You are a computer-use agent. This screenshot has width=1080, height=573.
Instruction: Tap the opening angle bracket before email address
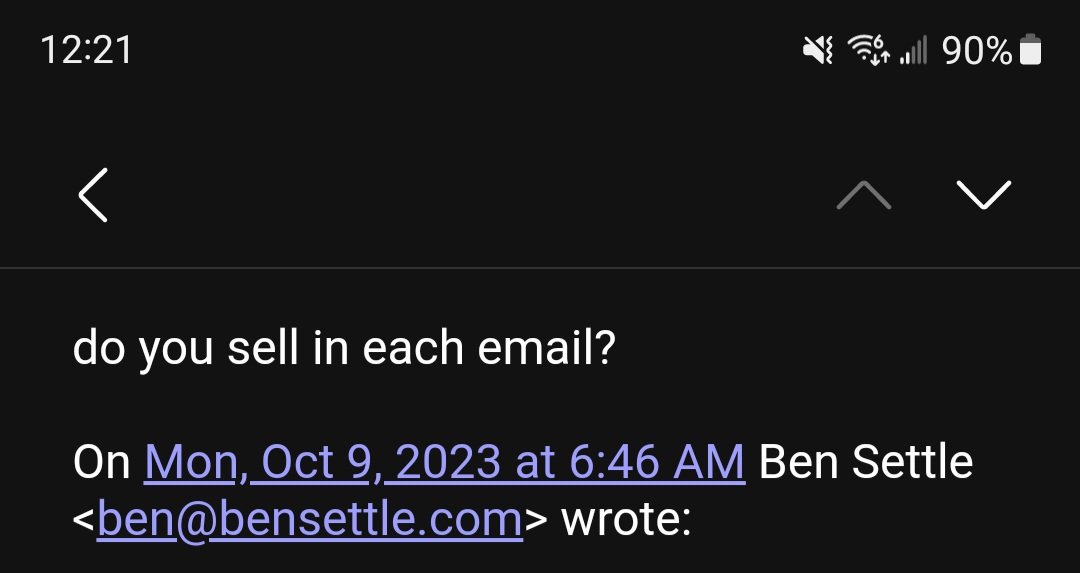click(x=84, y=522)
